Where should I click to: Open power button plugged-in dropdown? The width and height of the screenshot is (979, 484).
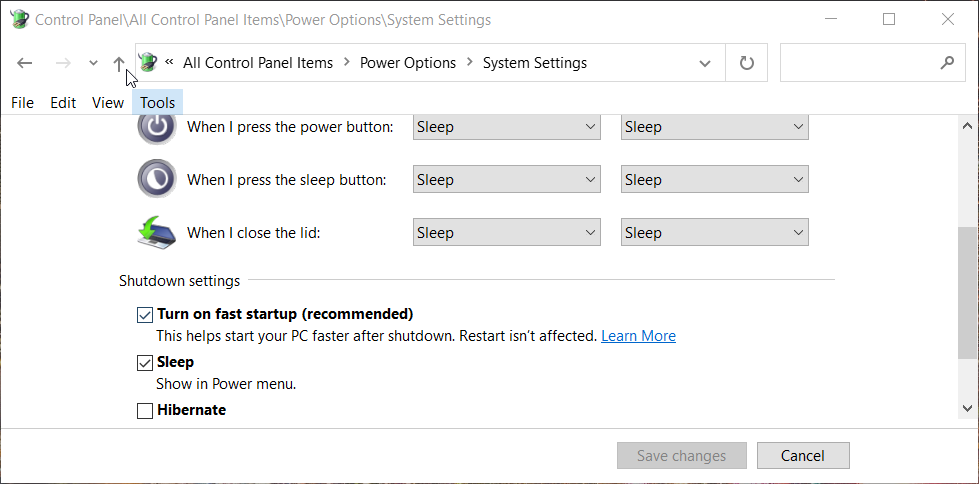click(714, 127)
